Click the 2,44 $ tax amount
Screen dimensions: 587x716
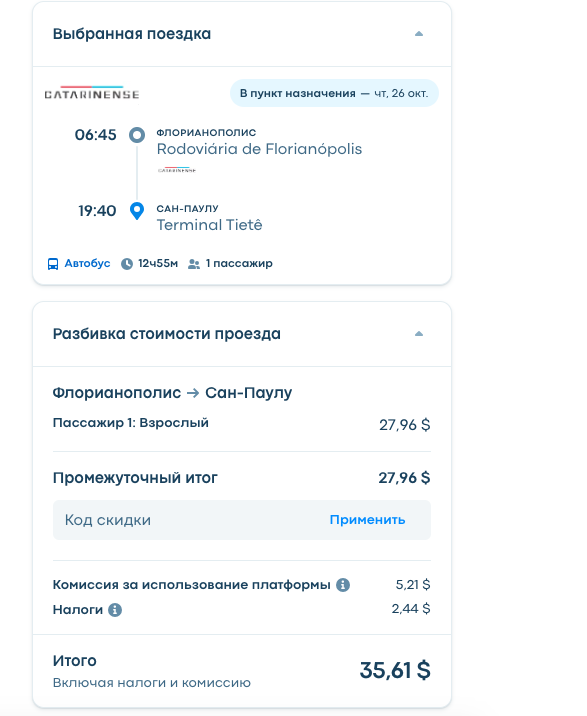[x=411, y=609]
